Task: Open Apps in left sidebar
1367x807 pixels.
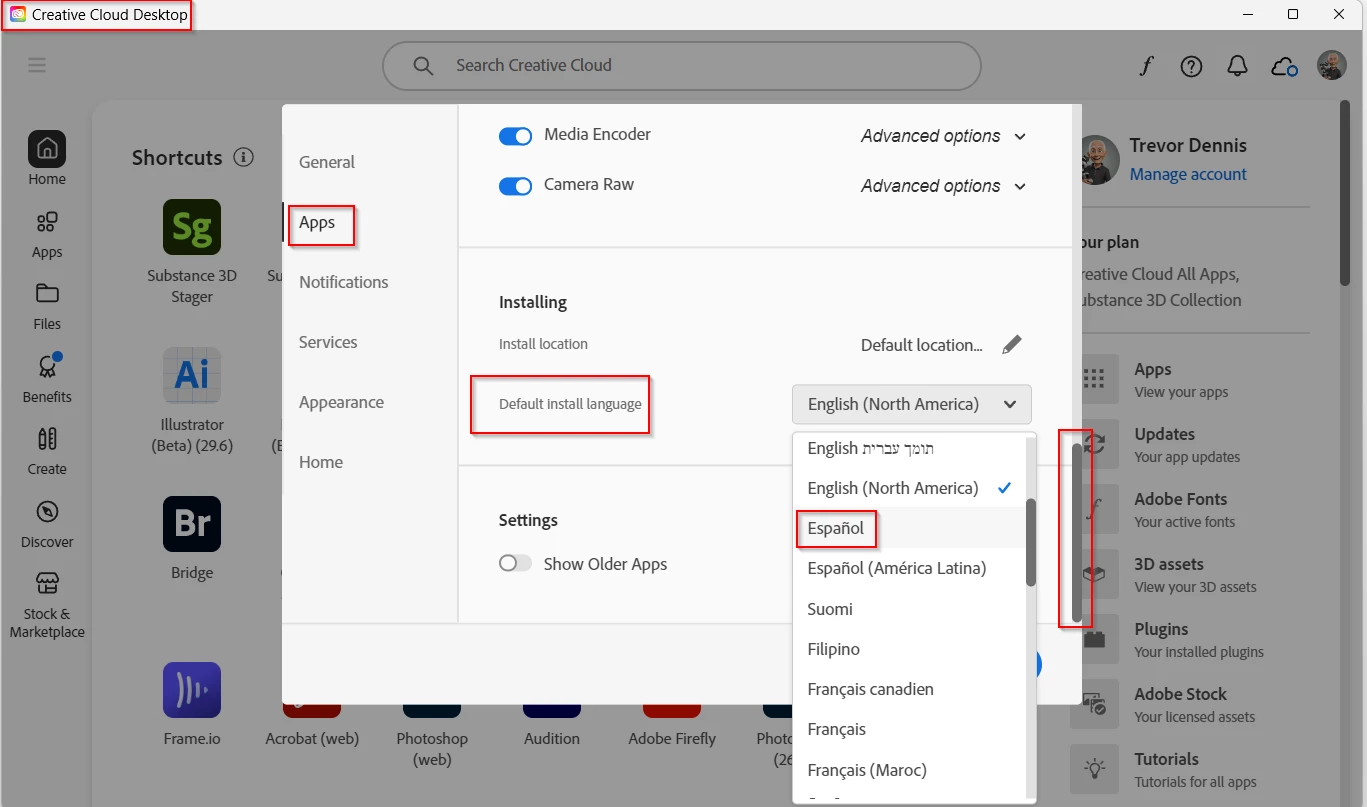Action: [x=47, y=234]
